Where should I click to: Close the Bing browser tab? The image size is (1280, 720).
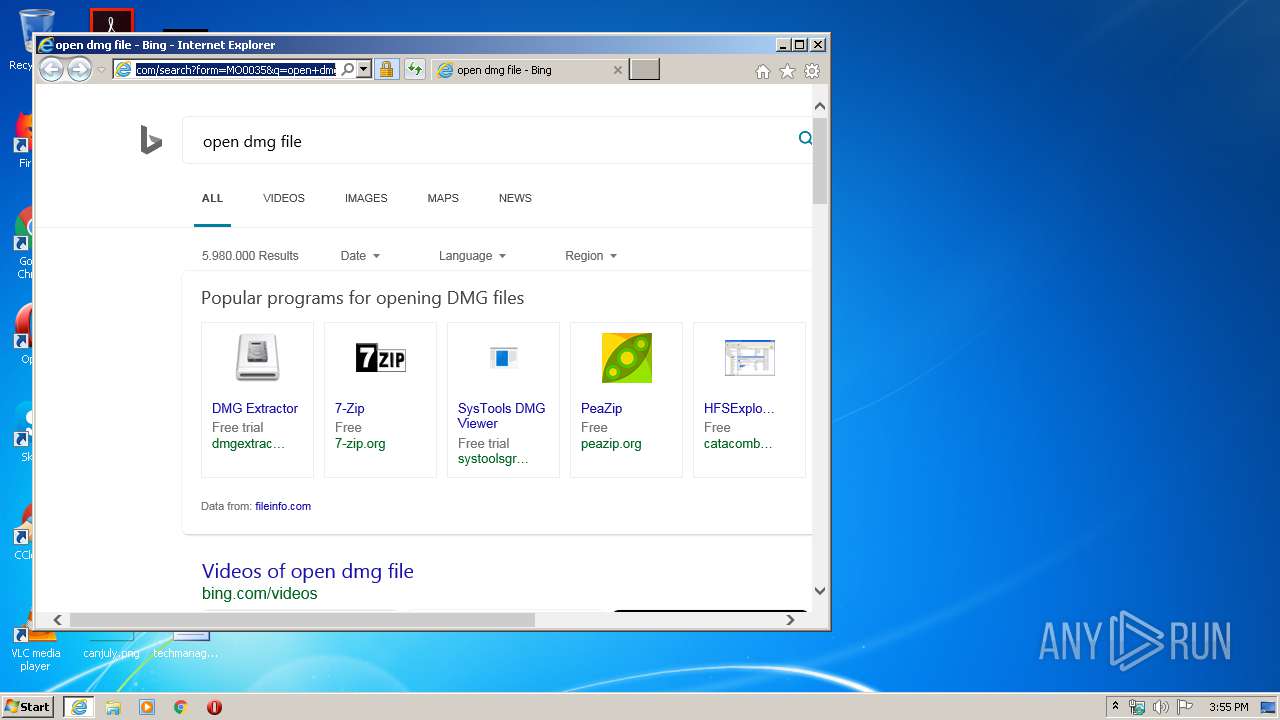pos(617,70)
